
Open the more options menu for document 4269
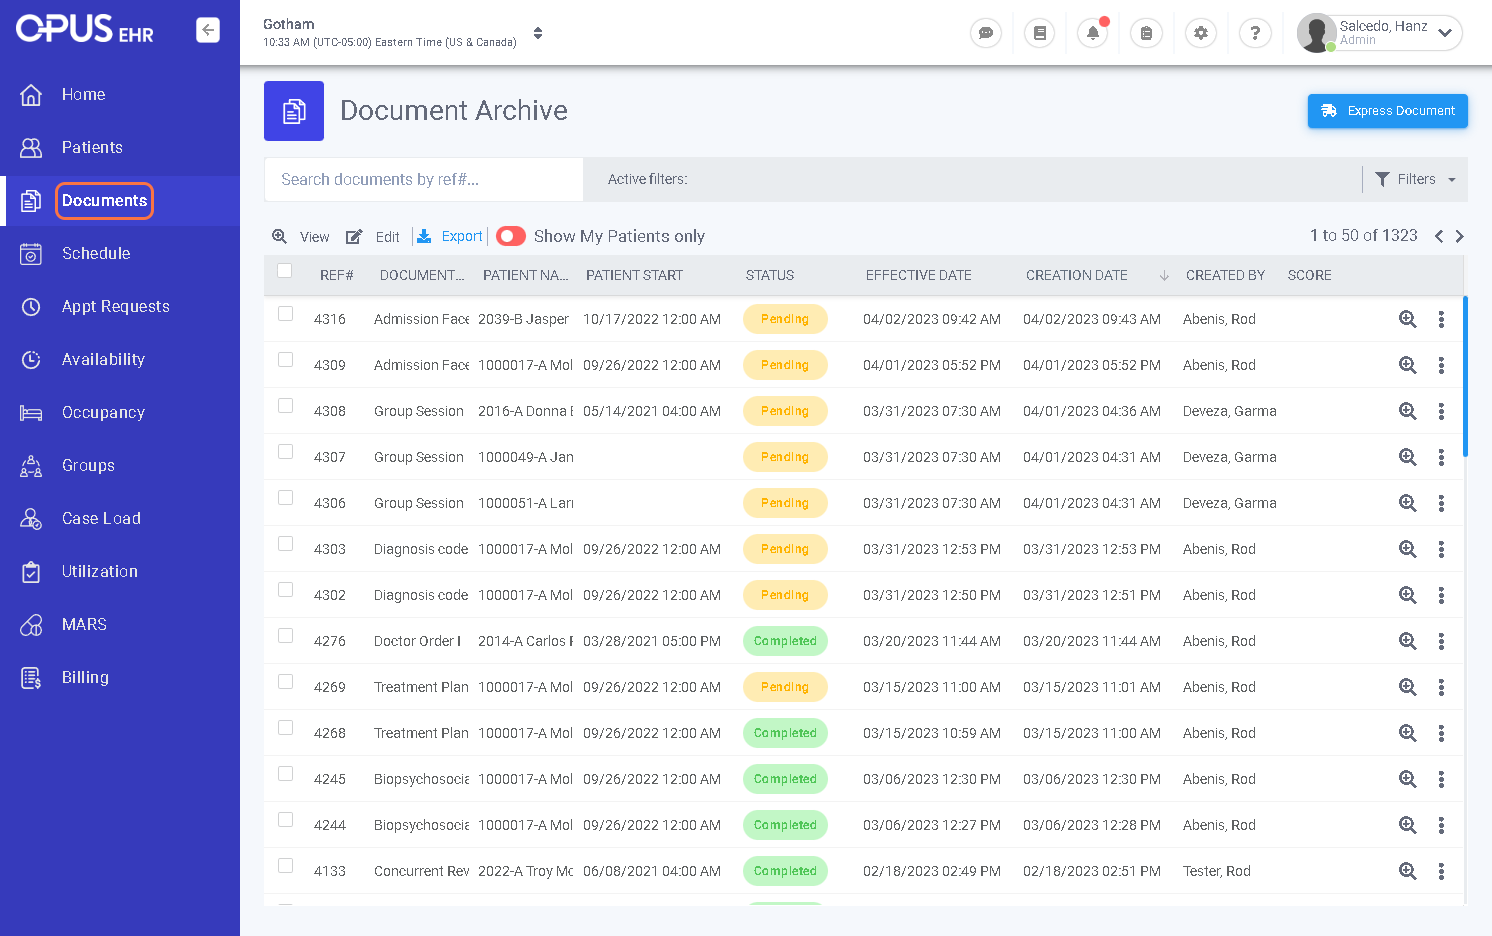coord(1441,687)
